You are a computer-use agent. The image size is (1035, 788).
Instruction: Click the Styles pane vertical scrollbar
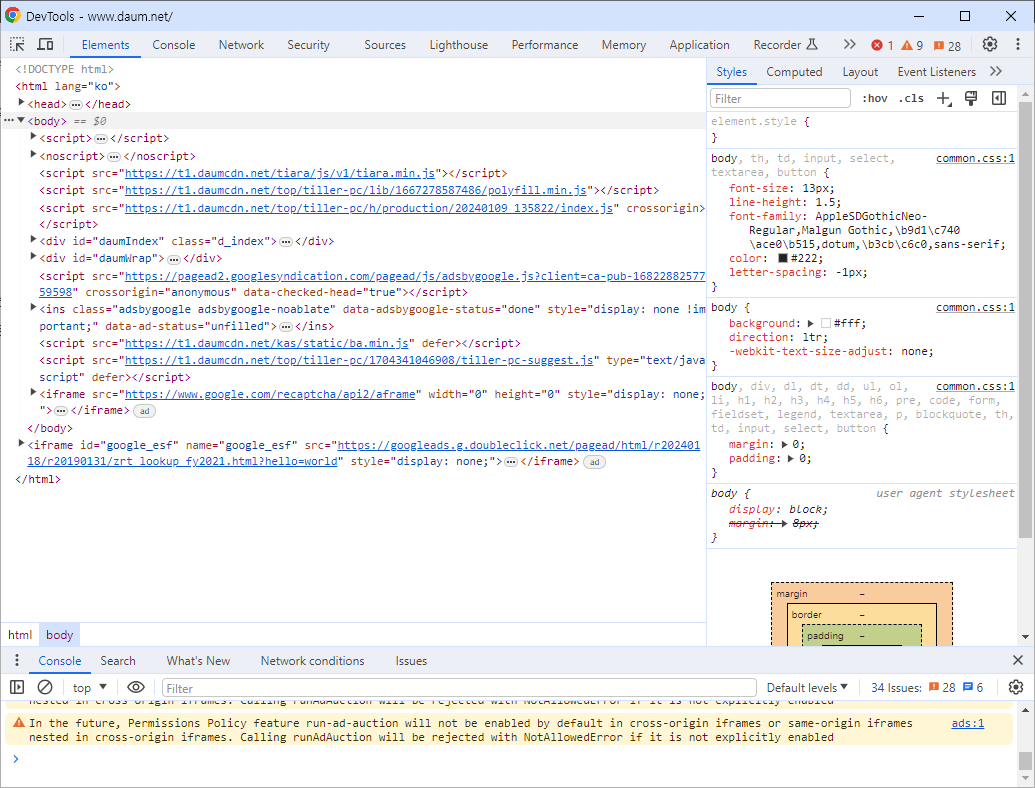[x=1025, y=319]
